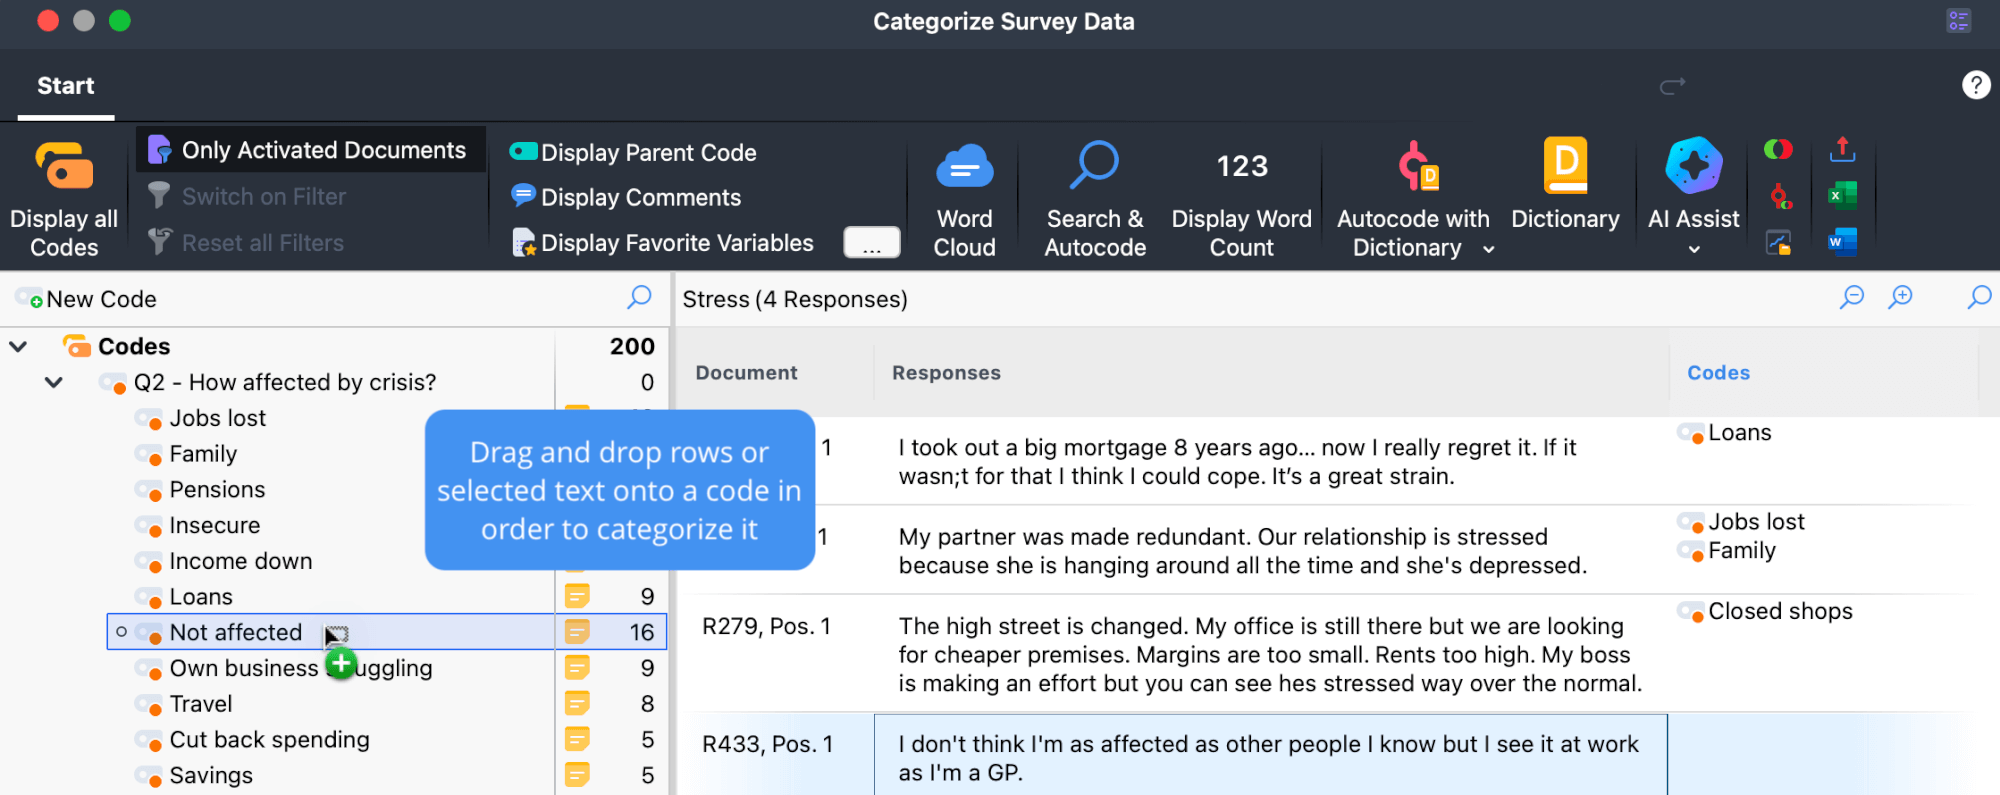Viewport: 2000px width, 795px height.
Task: Export responses to Word
Action: click(1842, 242)
